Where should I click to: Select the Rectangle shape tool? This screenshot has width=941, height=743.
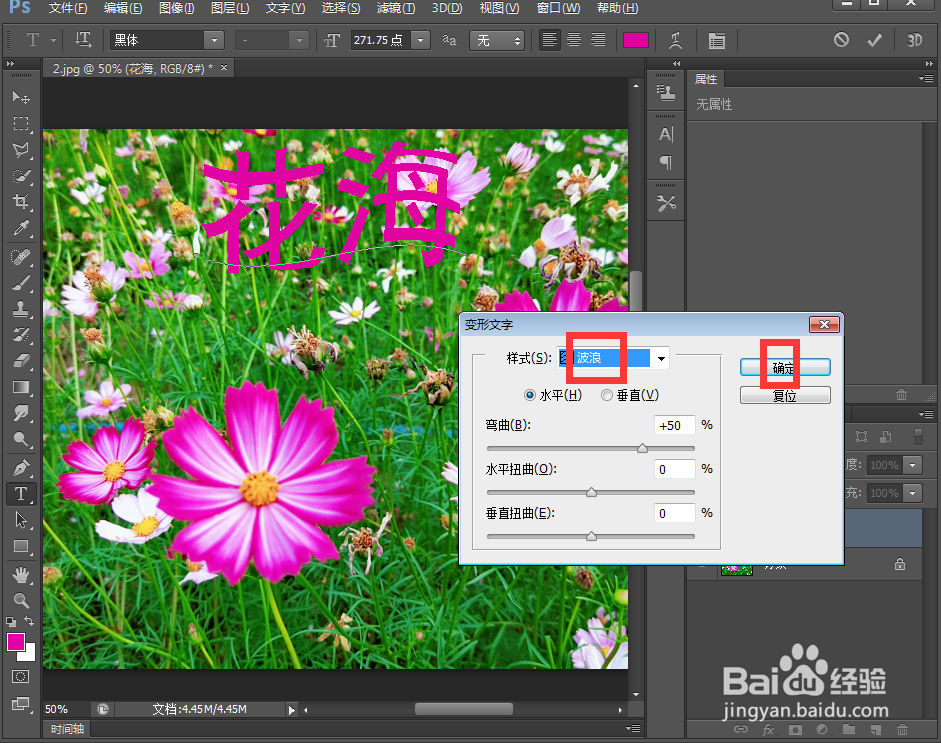(x=21, y=546)
